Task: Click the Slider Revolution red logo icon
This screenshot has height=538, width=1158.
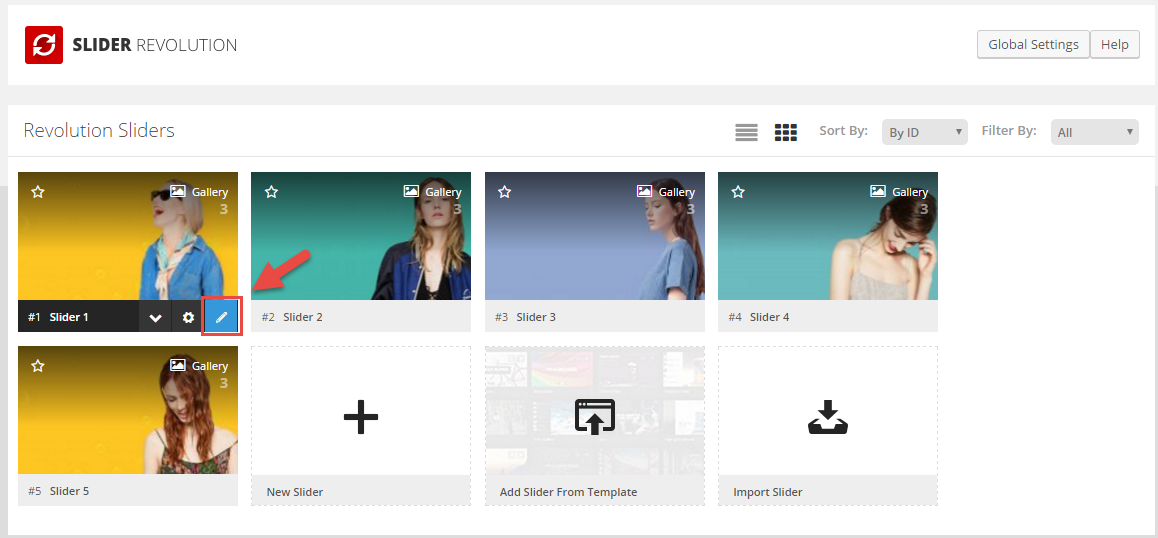Action: coord(44,45)
